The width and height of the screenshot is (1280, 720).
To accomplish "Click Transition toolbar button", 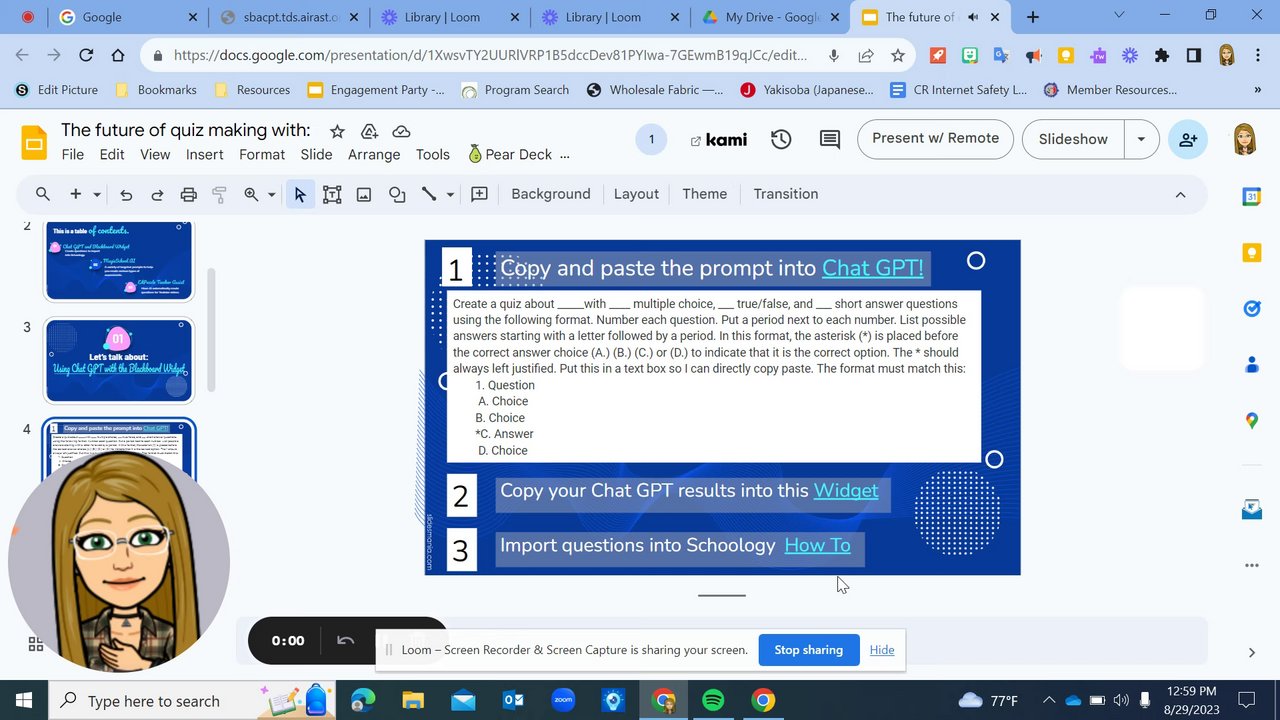I will 786,194.
